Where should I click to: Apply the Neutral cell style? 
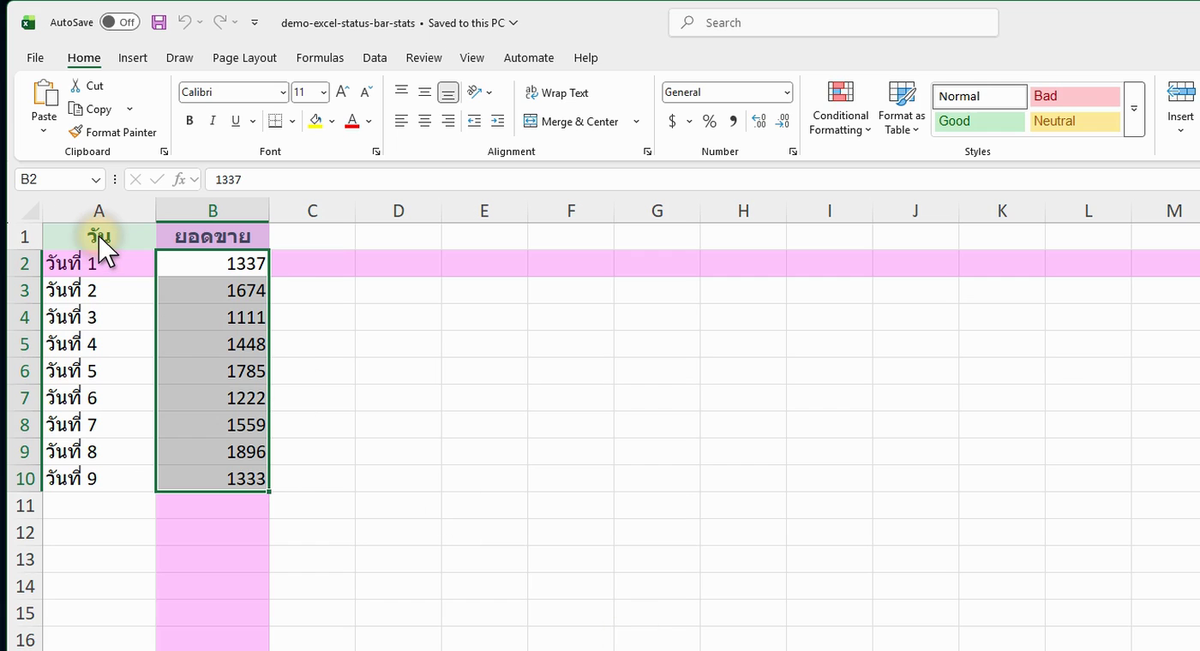pyautogui.click(x=1075, y=121)
